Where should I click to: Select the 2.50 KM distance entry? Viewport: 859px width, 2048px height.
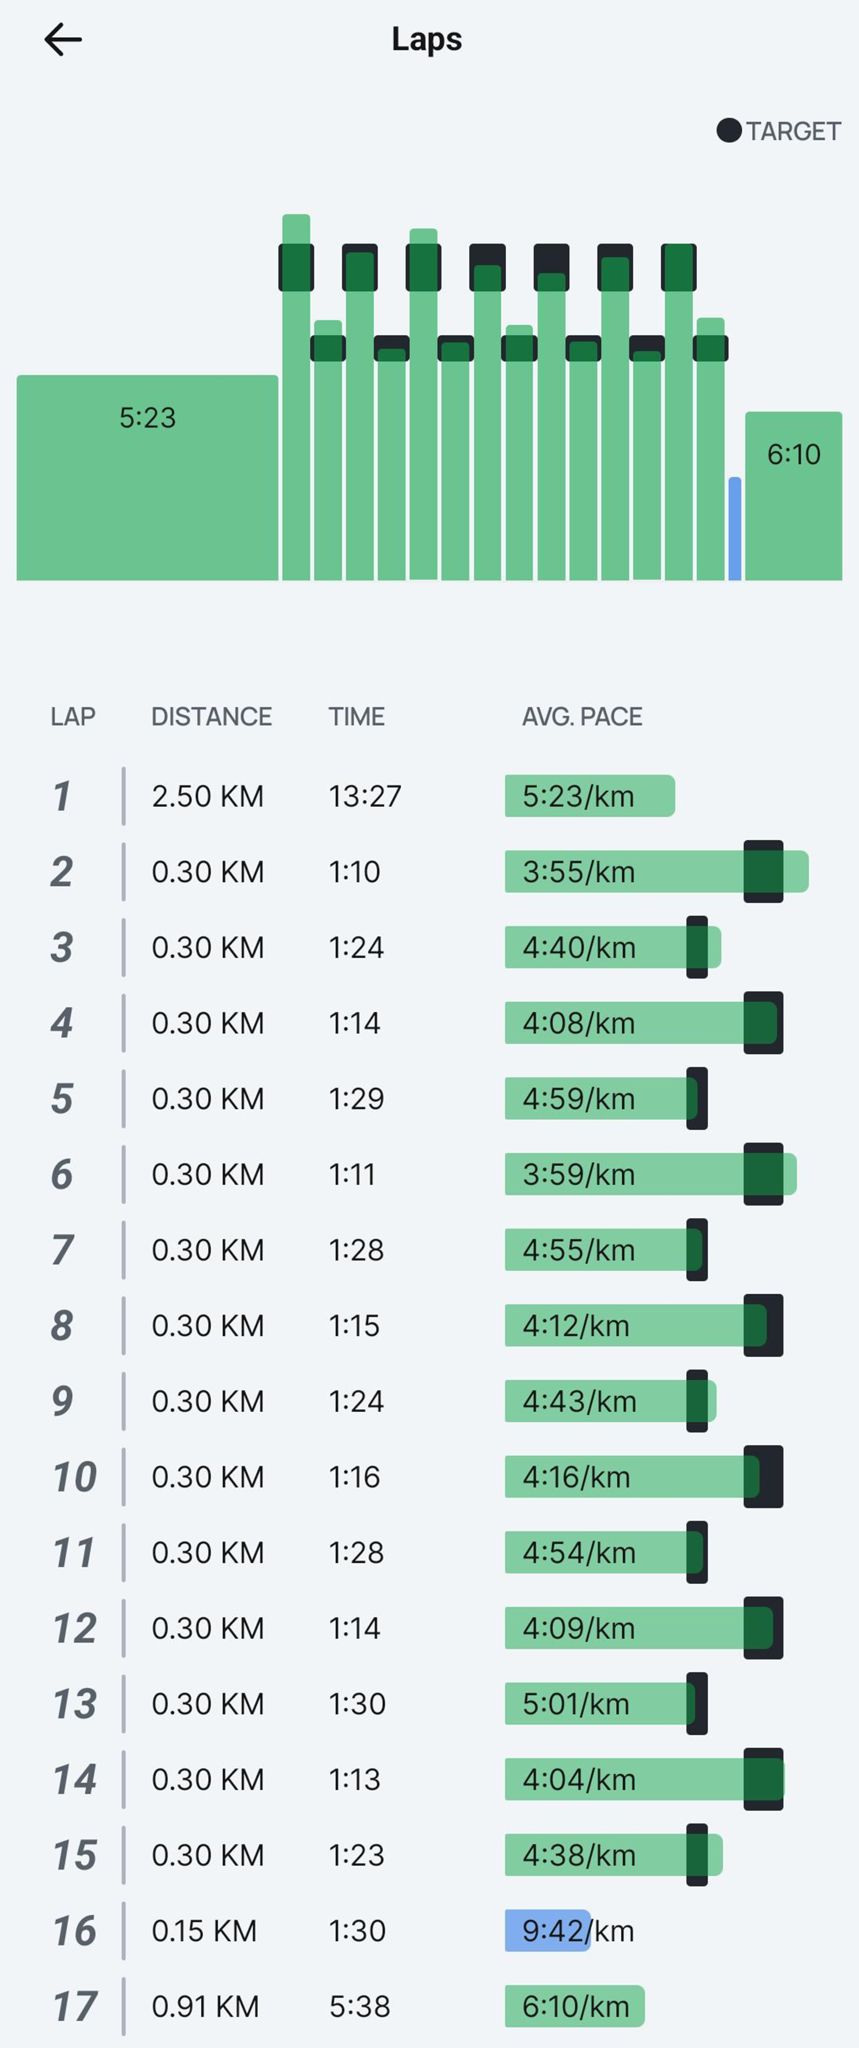pos(208,796)
